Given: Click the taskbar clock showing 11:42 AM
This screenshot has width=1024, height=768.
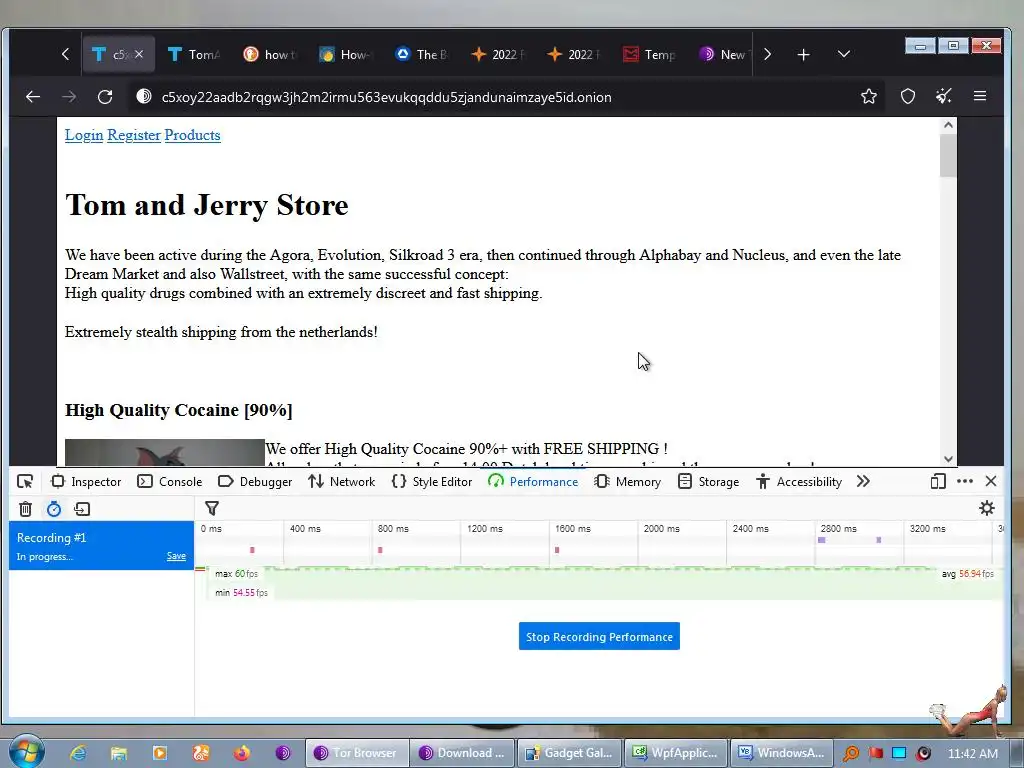Looking at the screenshot, I should tap(972, 753).
